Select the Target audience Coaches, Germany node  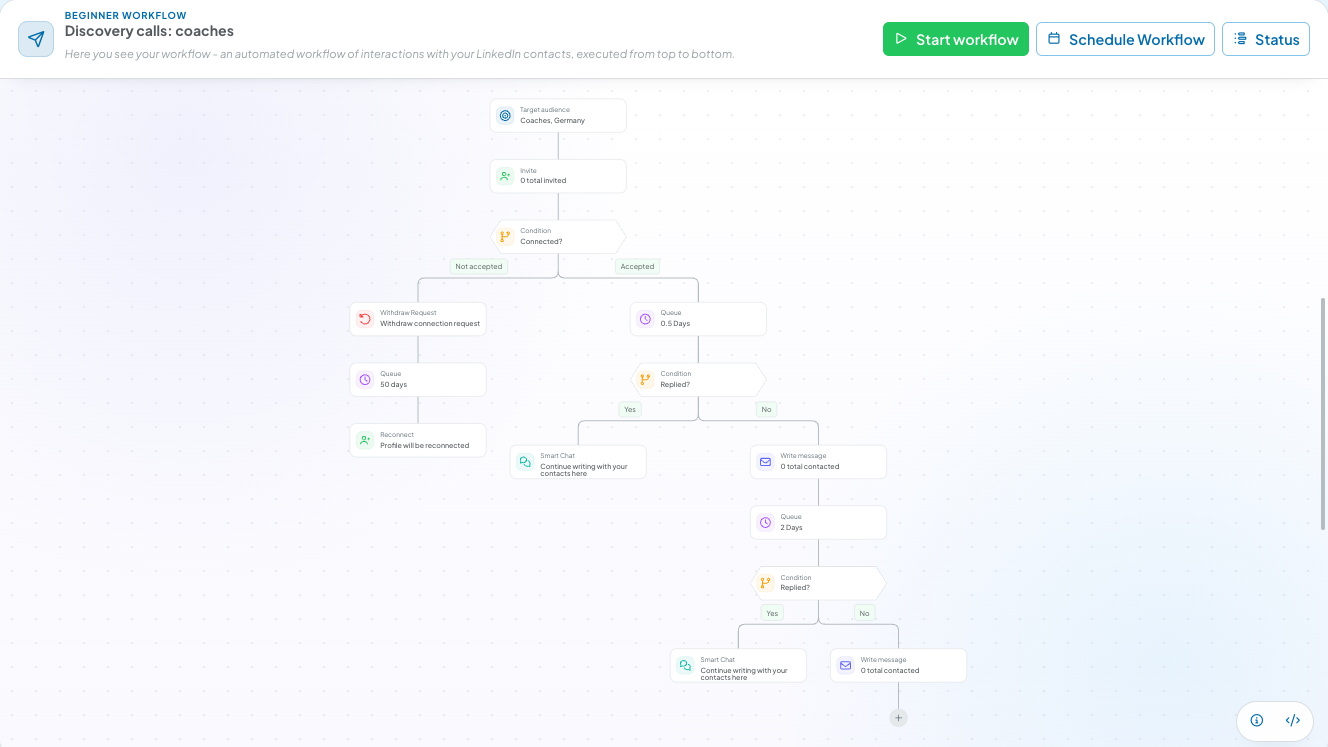point(558,115)
